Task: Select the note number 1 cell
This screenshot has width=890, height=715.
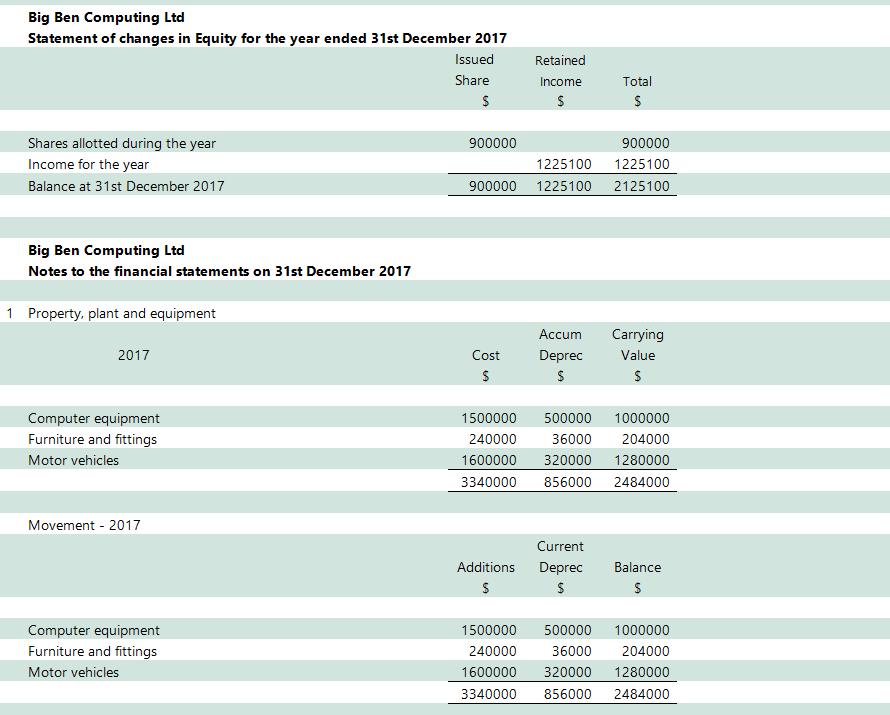Action: coord(10,313)
